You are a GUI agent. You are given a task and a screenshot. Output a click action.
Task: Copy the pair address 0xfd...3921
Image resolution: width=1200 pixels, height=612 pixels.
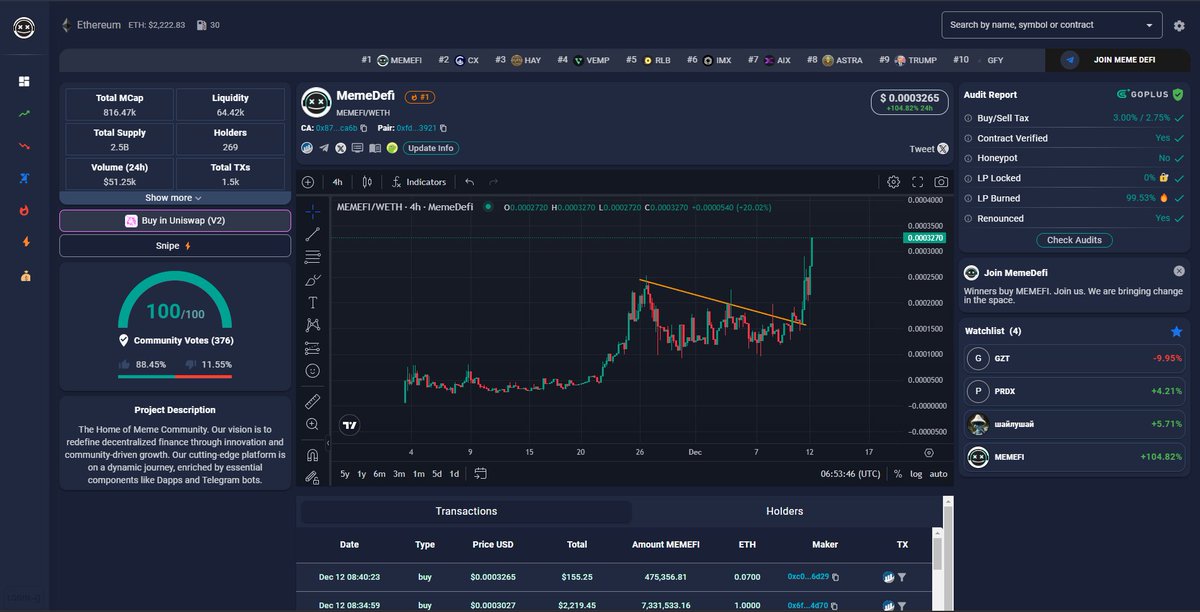[x=444, y=128]
